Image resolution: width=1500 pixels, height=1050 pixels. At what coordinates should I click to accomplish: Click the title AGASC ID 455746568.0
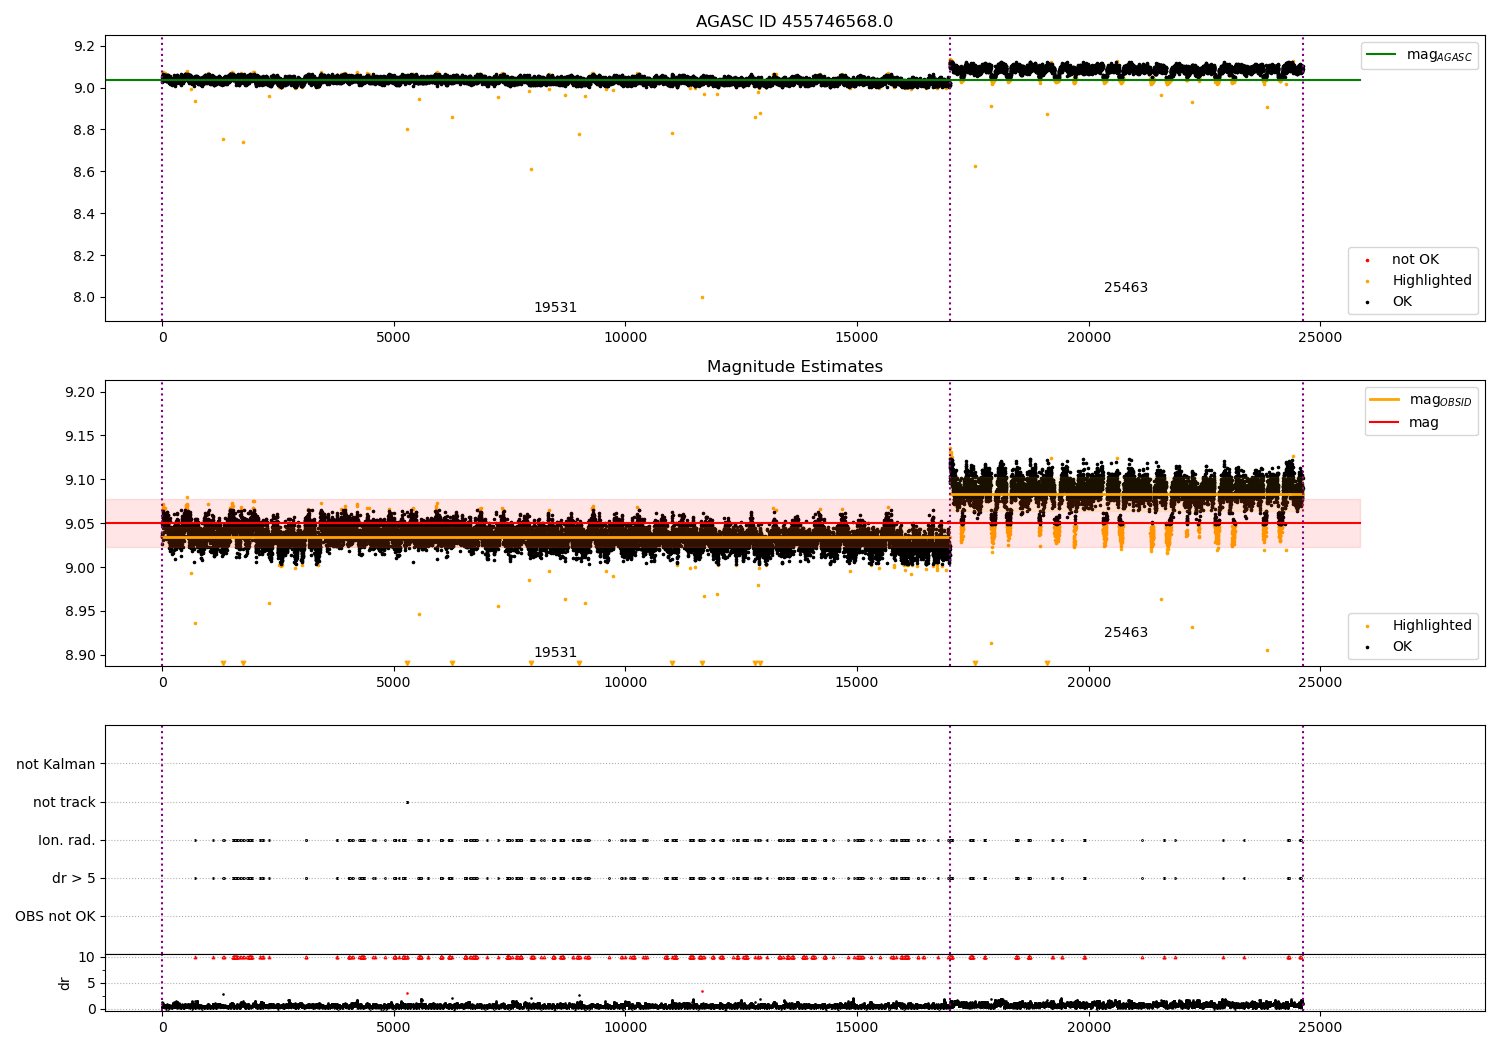pos(794,22)
